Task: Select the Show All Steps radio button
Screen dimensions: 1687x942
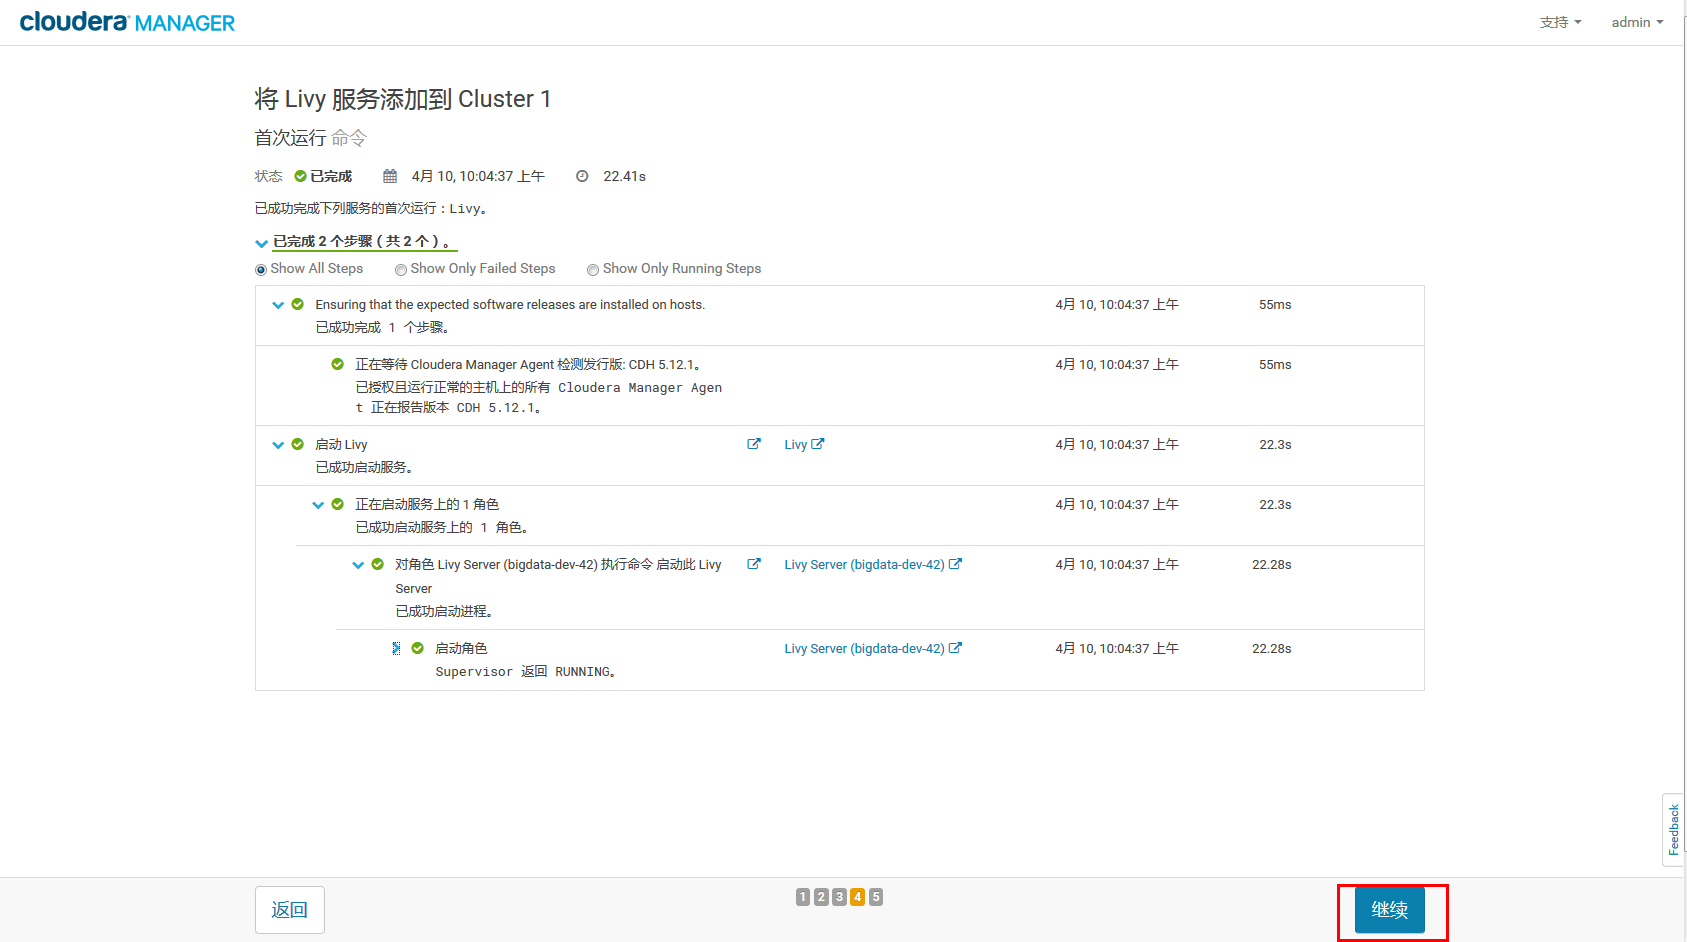Action: coord(261,270)
